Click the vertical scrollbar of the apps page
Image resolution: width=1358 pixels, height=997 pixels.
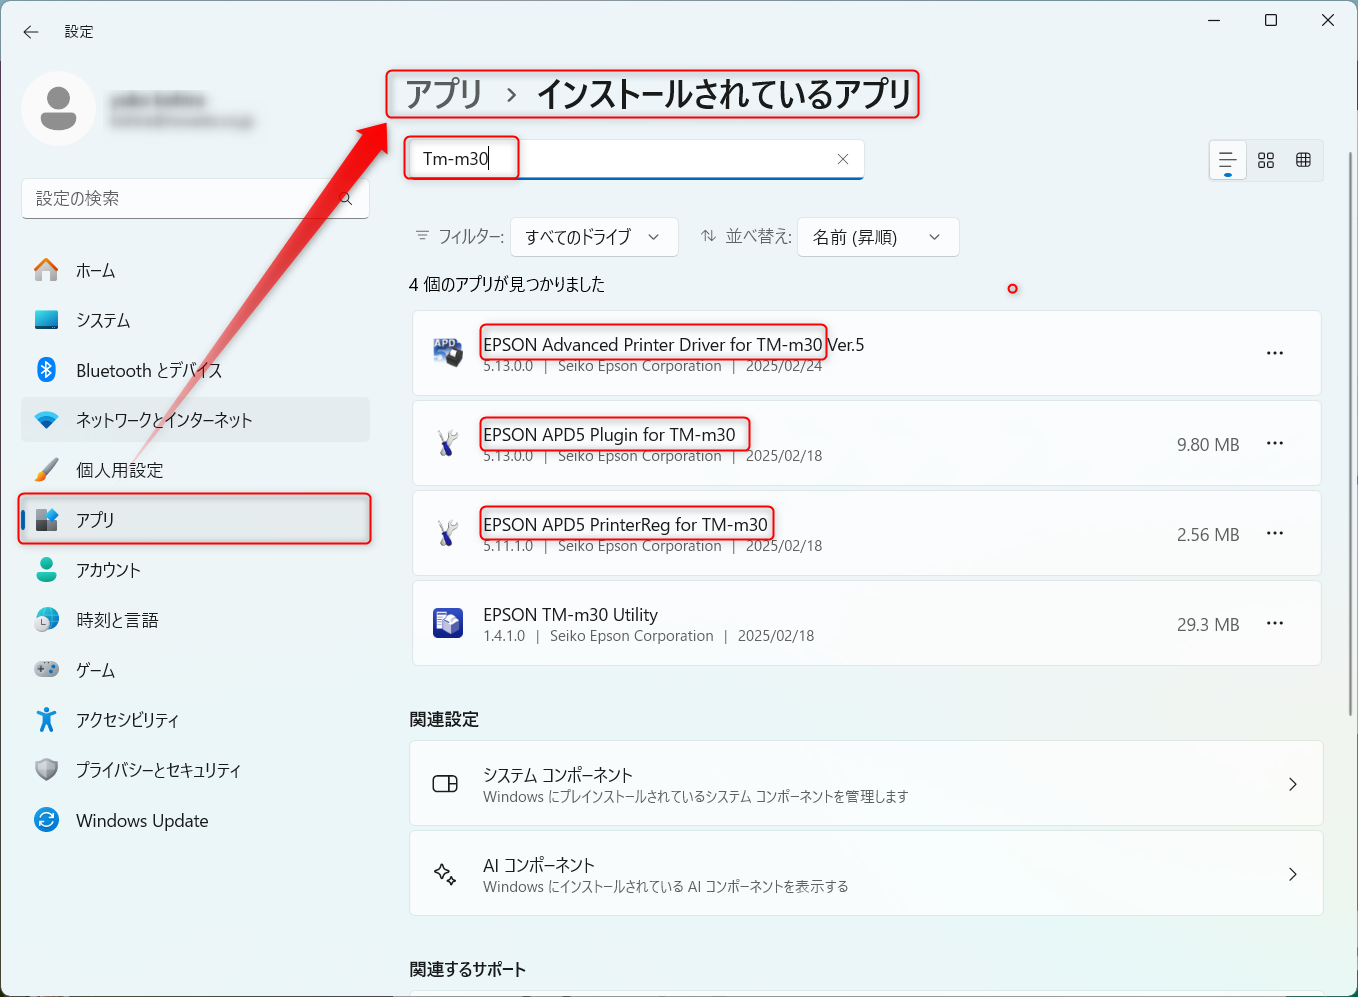1351,432
